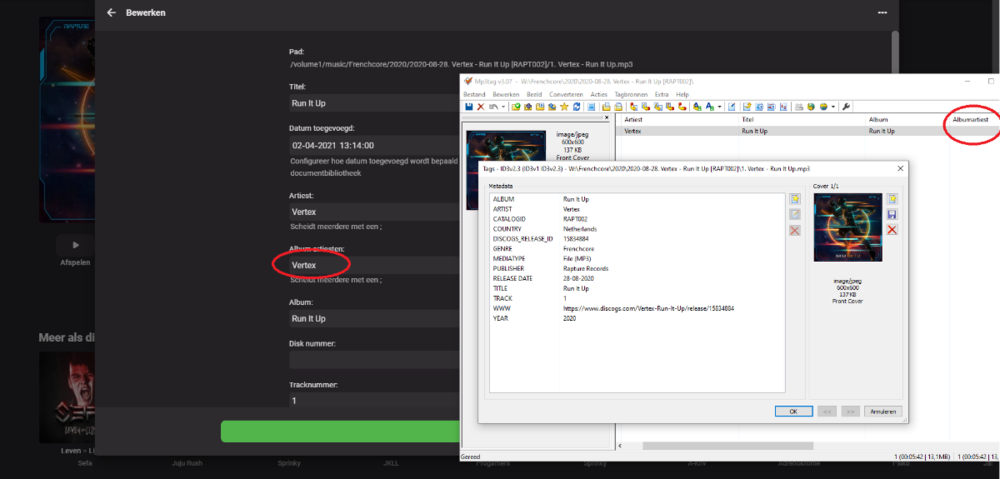Open the Acties menu
This screenshot has height=479, width=1000.
click(599, 94)
